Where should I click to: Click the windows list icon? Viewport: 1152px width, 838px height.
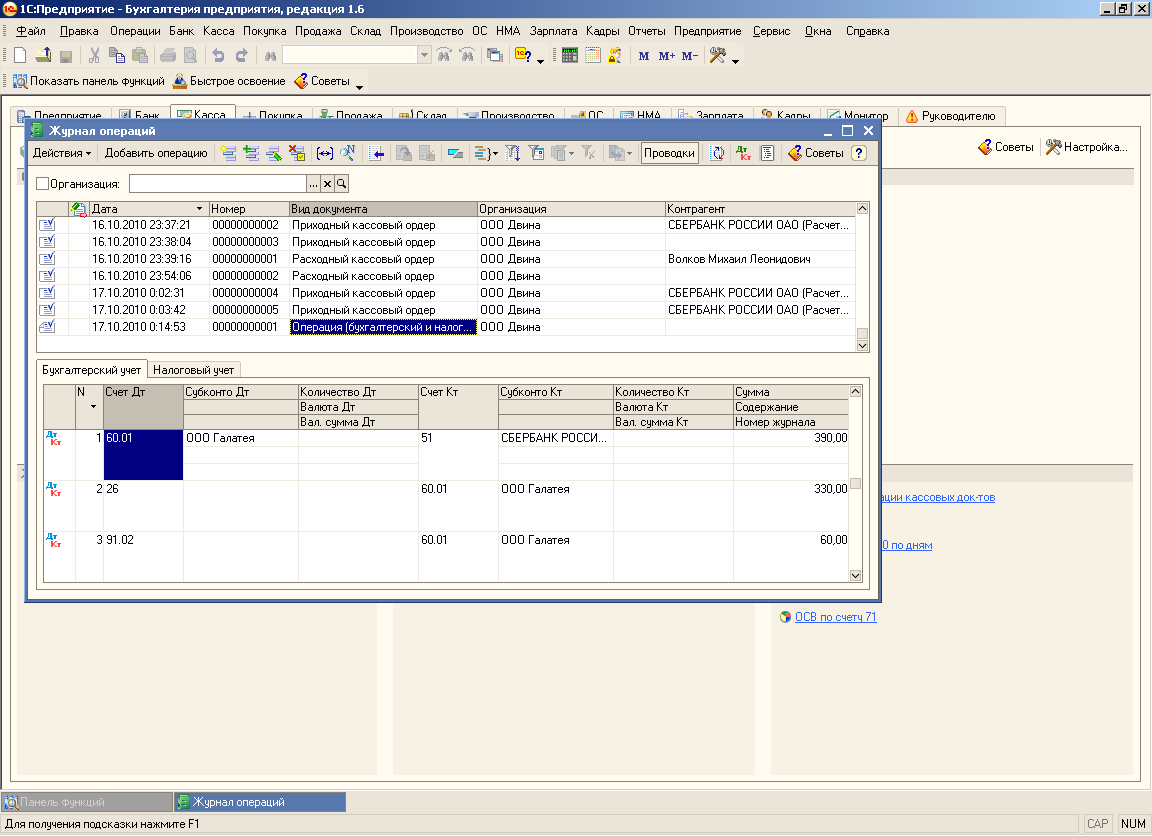pos(494,55)
